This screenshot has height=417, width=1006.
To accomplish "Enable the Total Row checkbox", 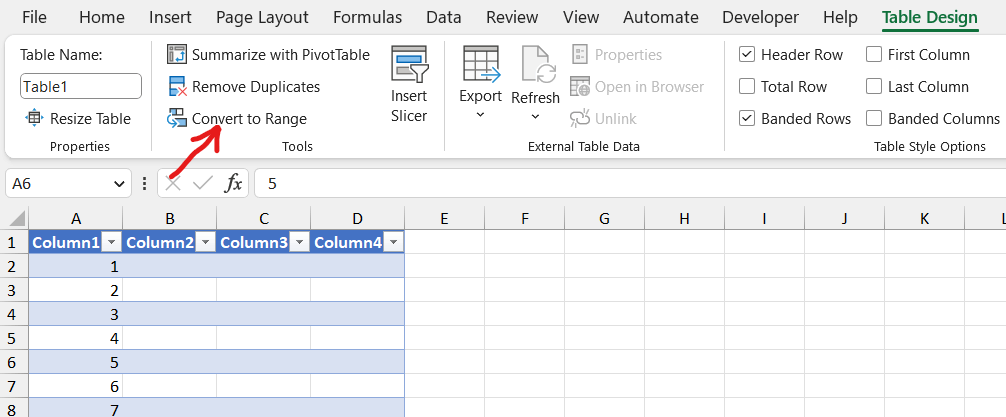I will click(747, 87).
